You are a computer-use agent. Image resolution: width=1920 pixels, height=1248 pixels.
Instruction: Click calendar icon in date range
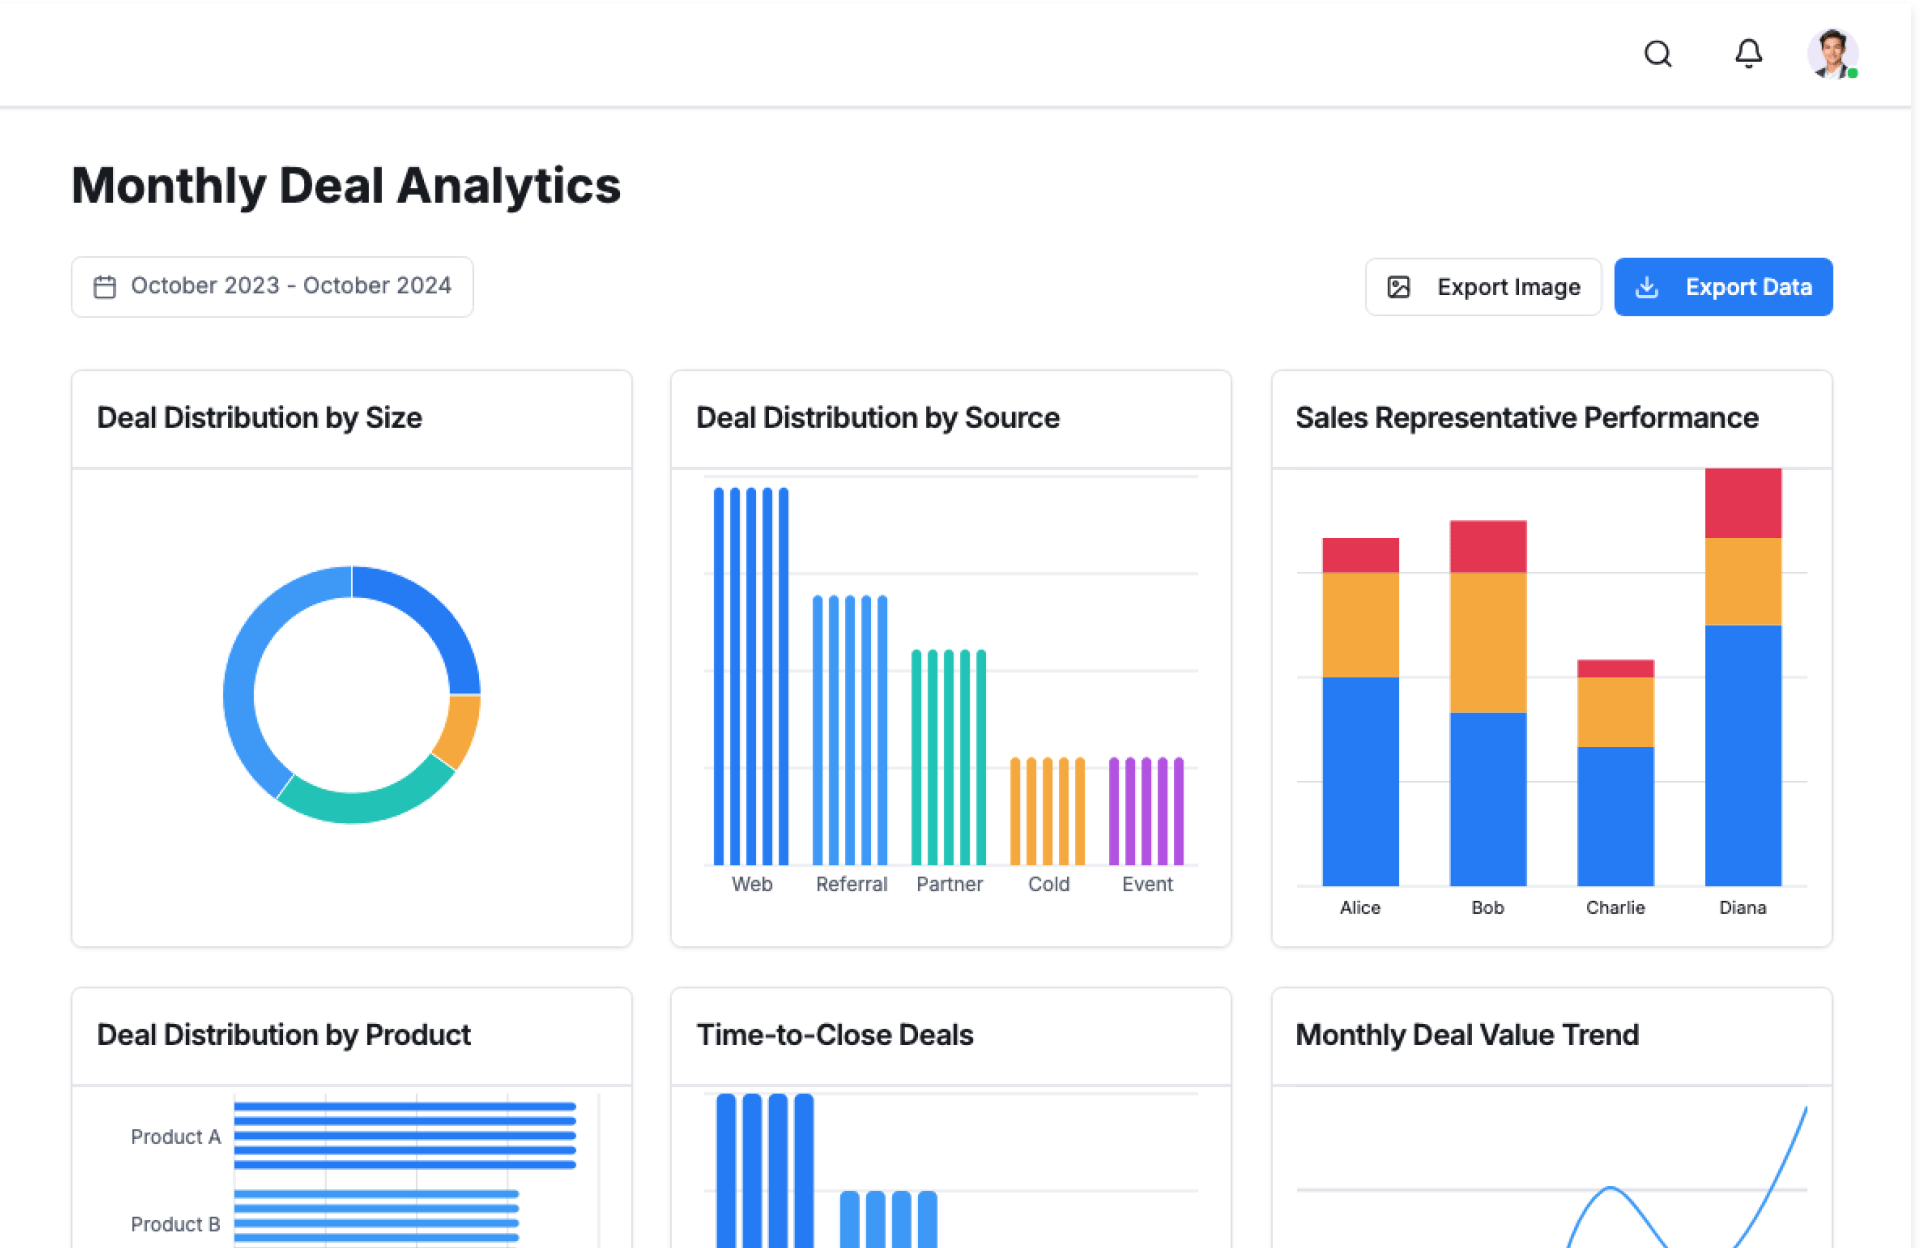click(x=105, y=287)
